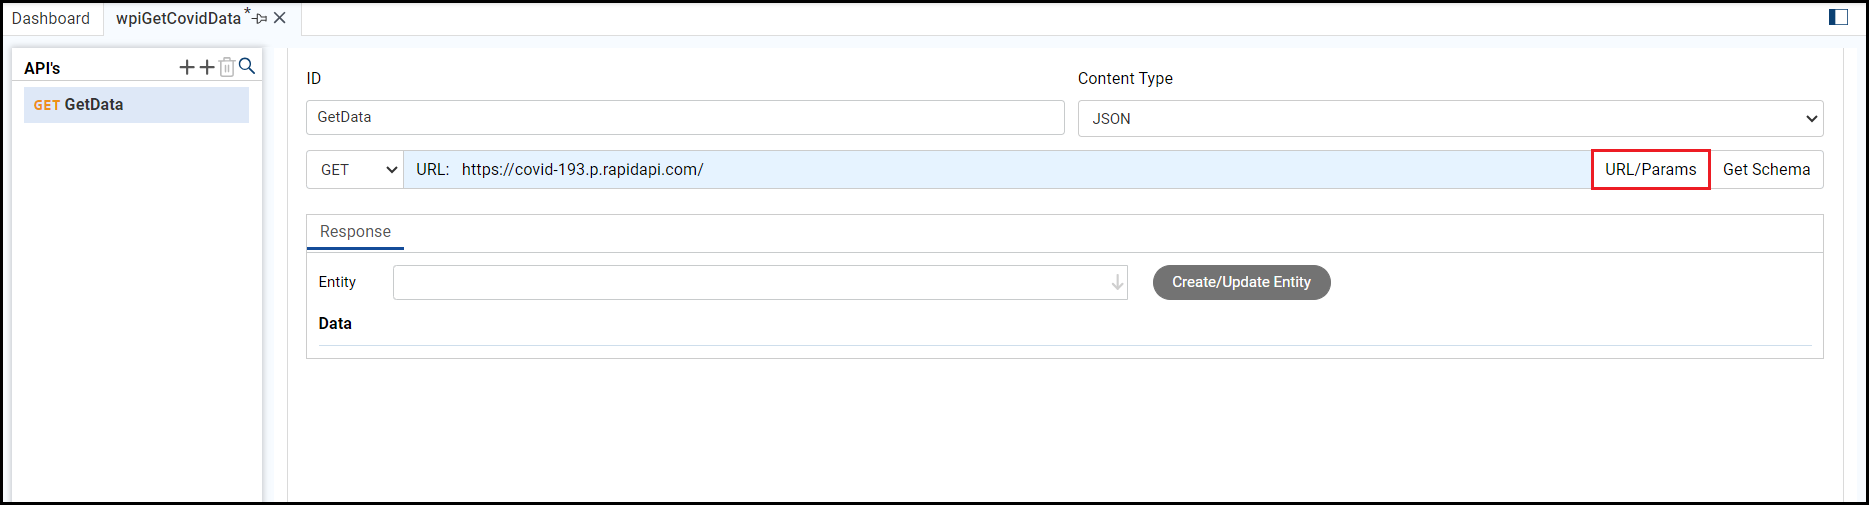
Task: Click the Create/Update Entity button
Action: (x=1241, y=282)
